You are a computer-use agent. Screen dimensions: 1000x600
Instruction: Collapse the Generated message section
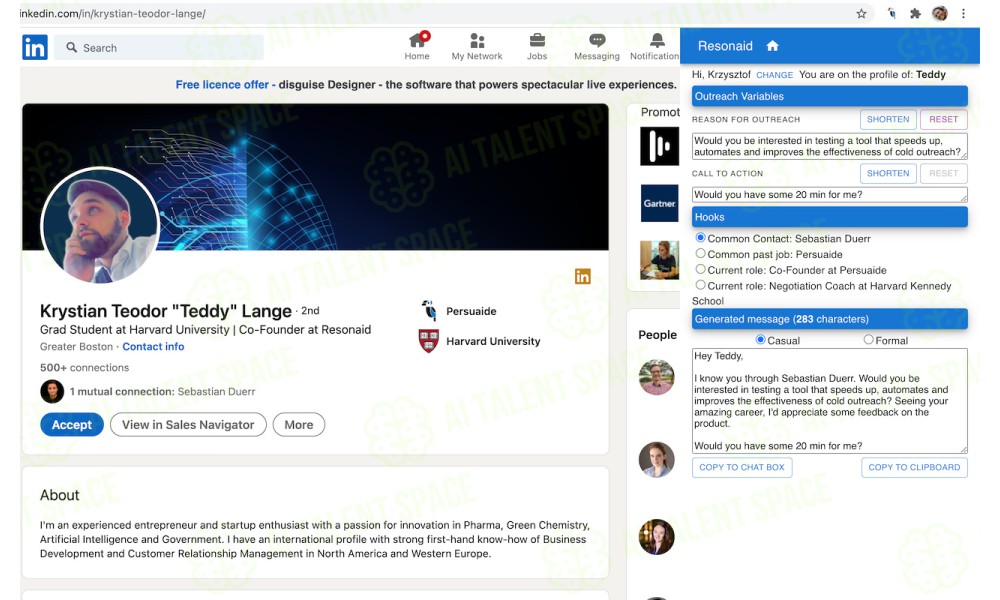click(x=829, y=319)
